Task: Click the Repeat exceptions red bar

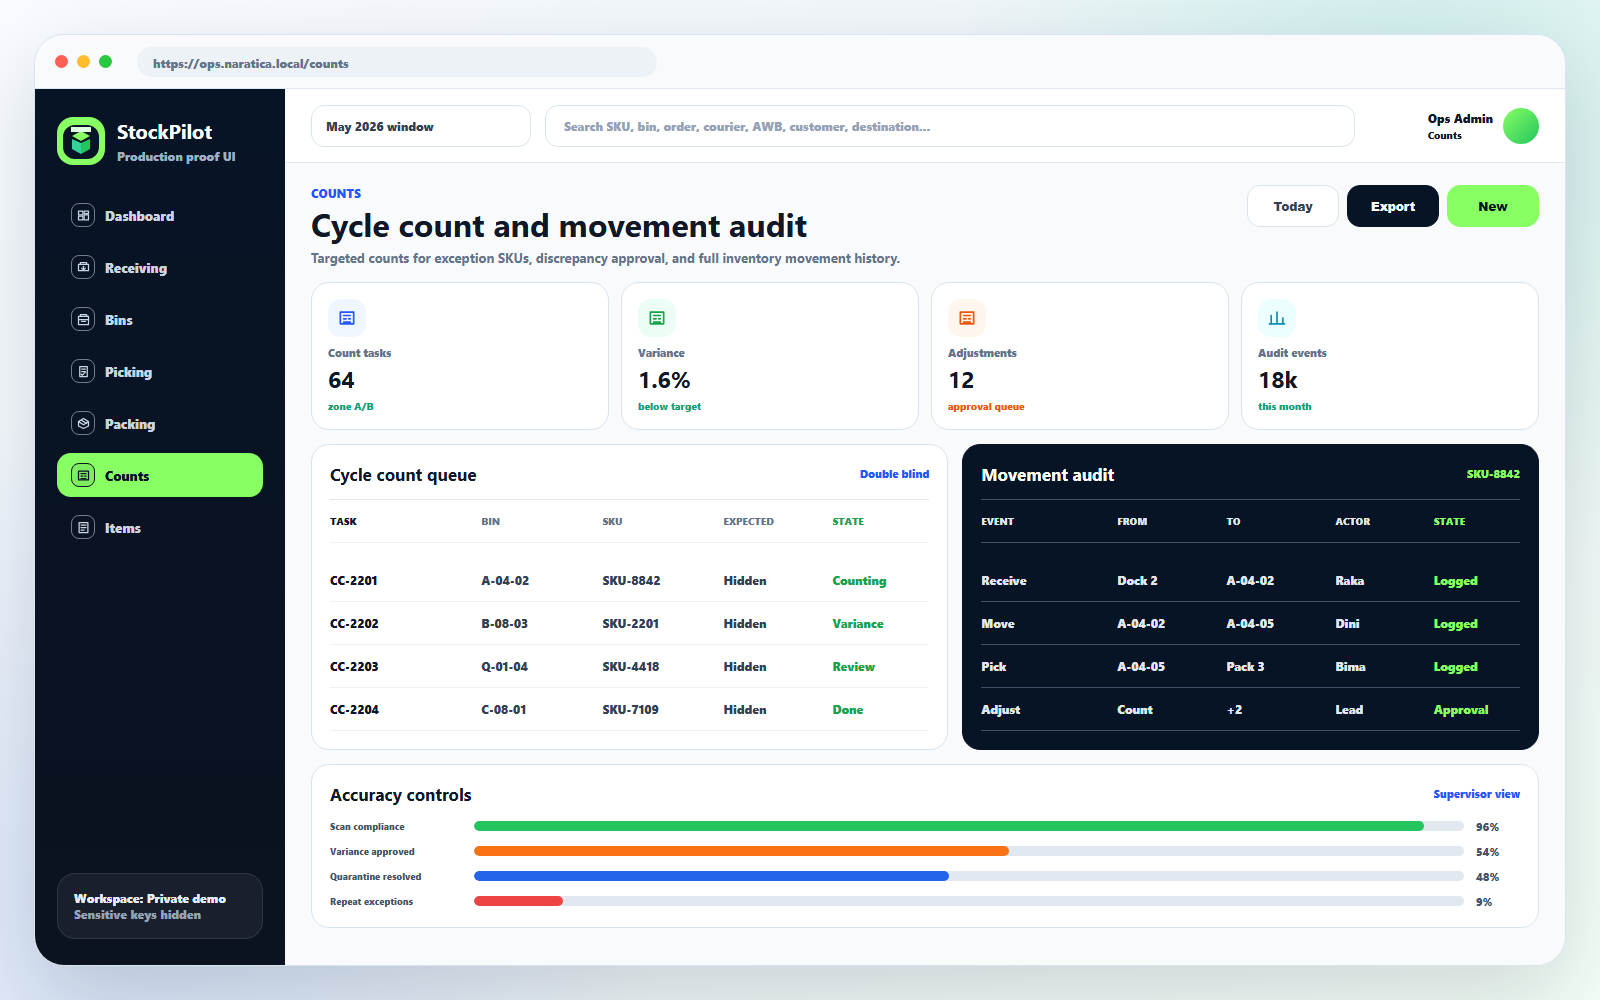Action: tap(518, 901)
